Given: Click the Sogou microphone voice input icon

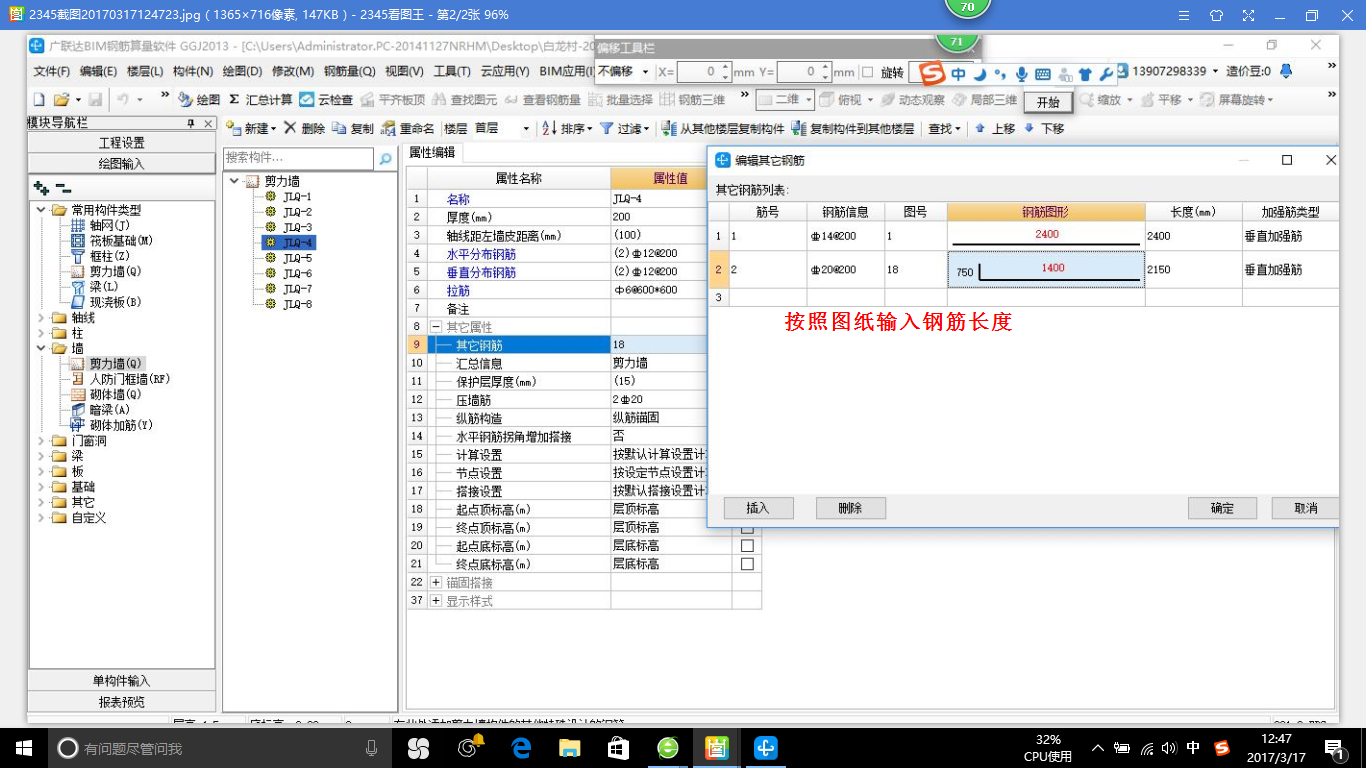Looking at the screenshot, I should pos(1021,74).
